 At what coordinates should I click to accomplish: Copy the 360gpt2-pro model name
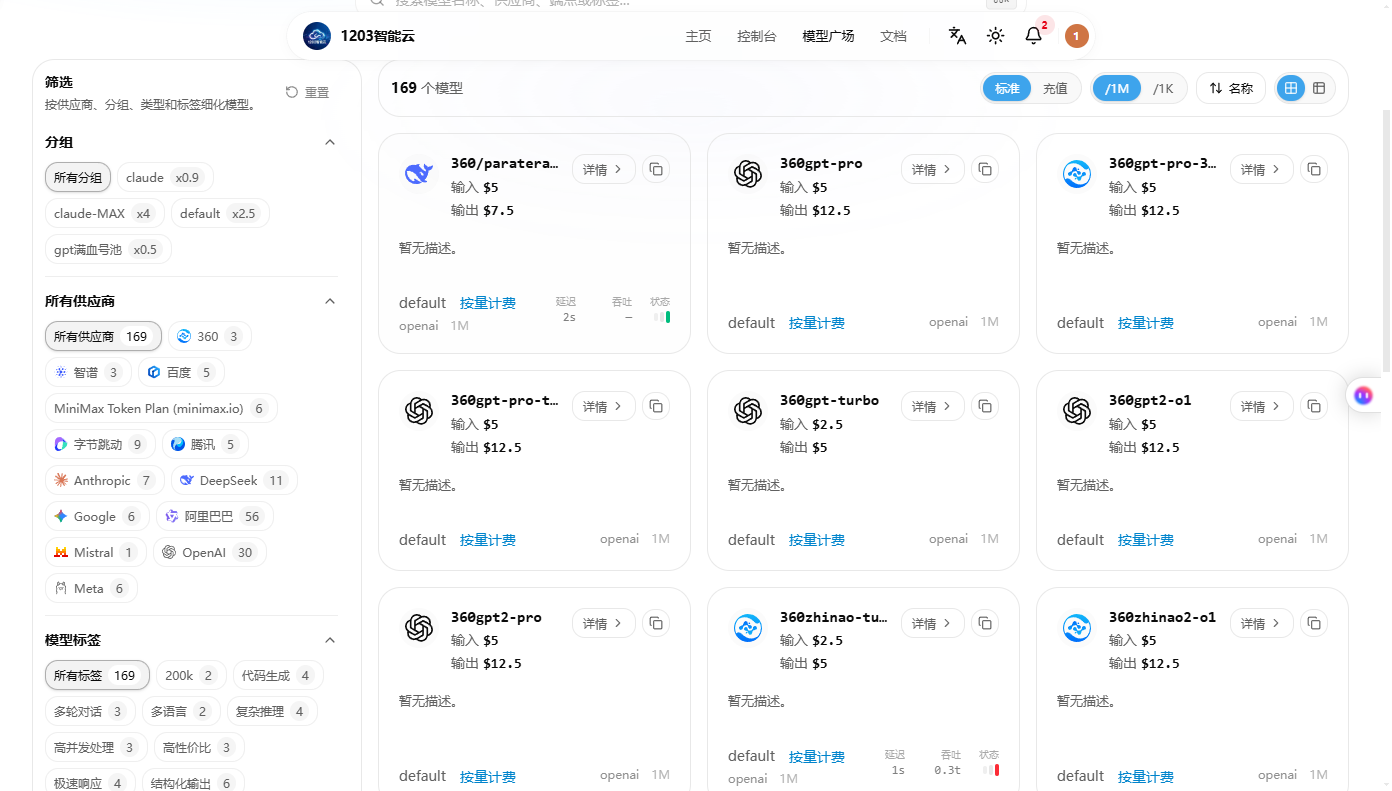pyautogui.click(x=656, y=623)
